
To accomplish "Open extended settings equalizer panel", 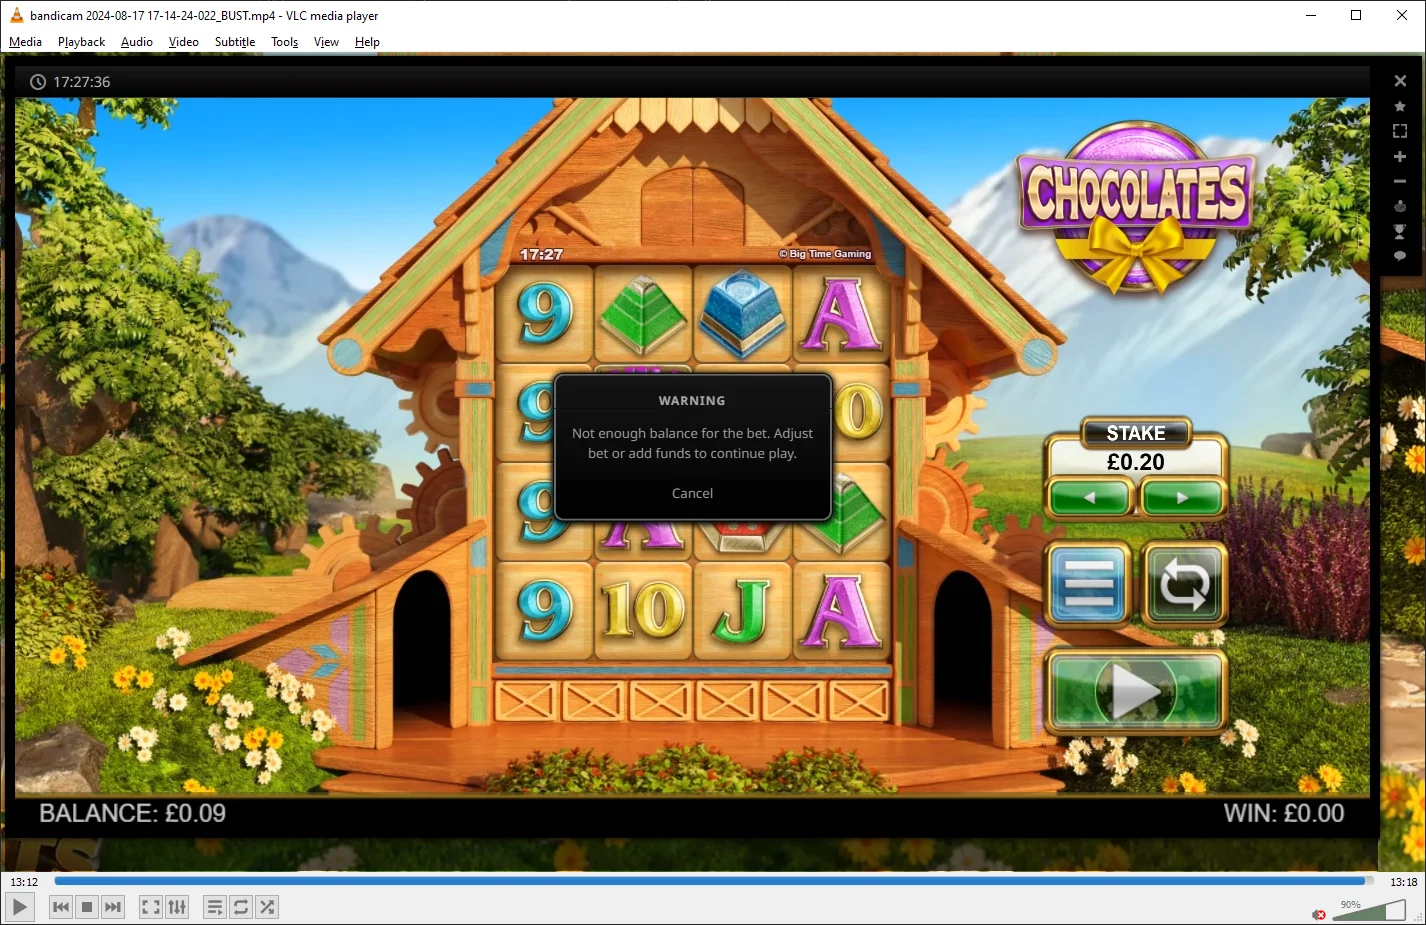I will (x=177, y=907).
